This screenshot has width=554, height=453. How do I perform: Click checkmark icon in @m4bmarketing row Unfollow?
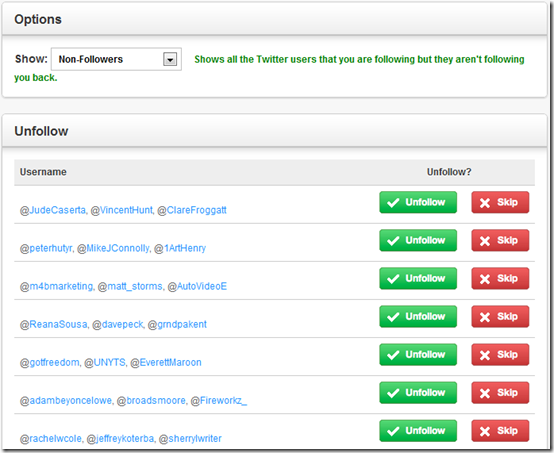point(393,279)
